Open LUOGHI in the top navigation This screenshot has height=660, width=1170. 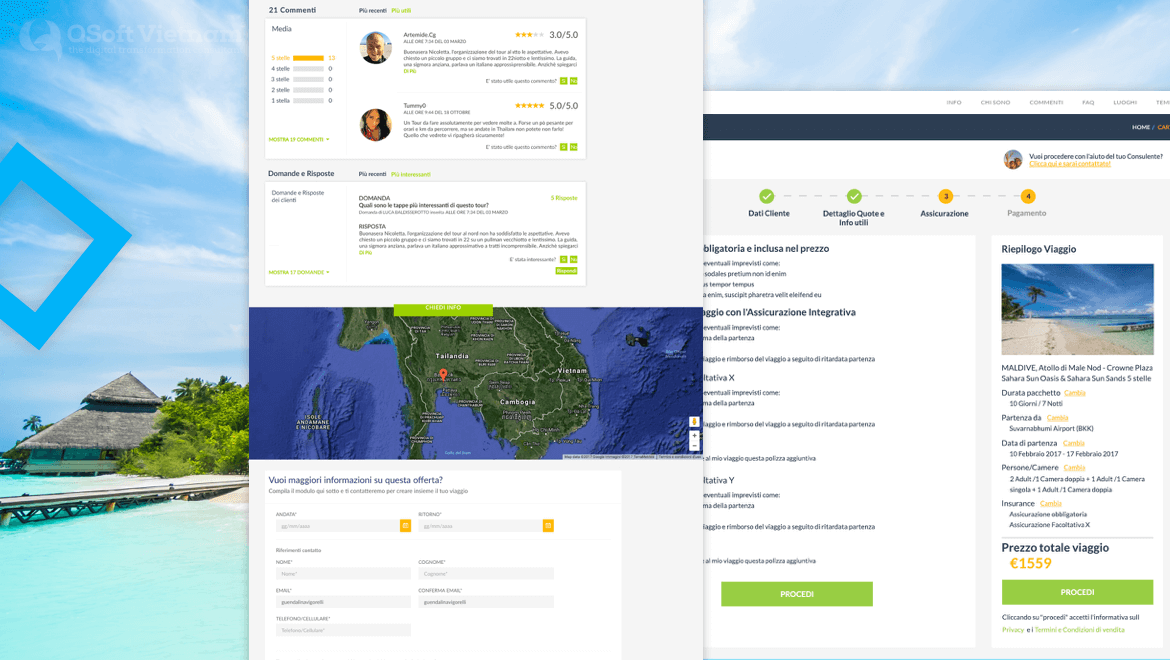point(1124,102)
